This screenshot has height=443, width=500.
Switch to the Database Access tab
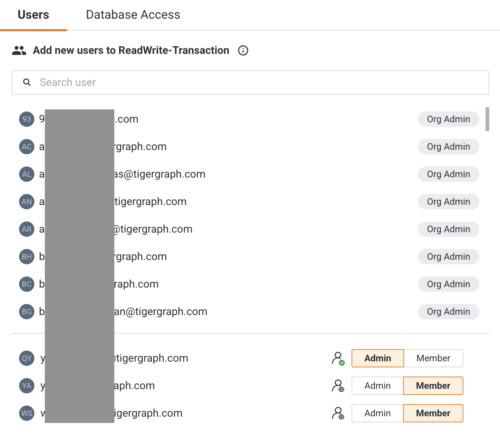point(133,15)
